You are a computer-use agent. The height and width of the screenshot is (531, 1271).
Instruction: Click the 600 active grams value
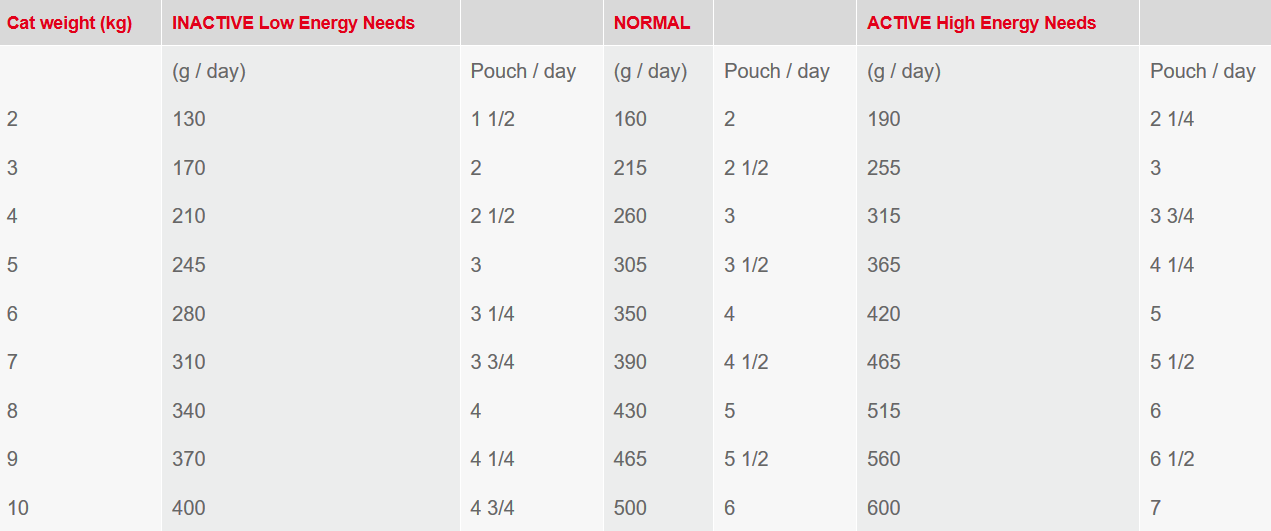[884, 508]
